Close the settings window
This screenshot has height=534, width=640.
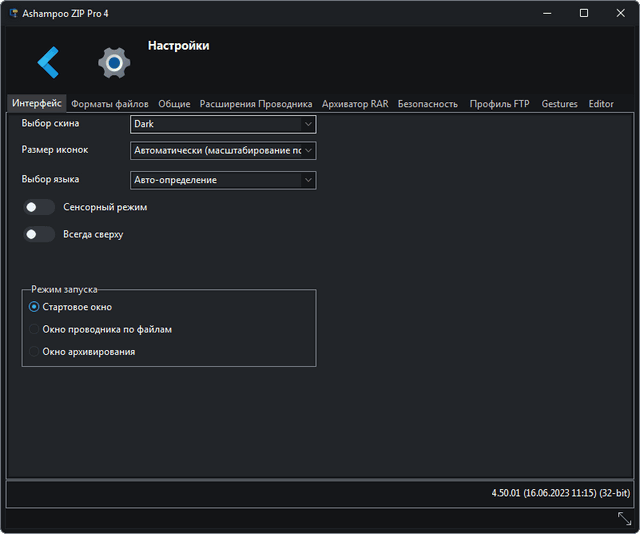tap(619, 13)
